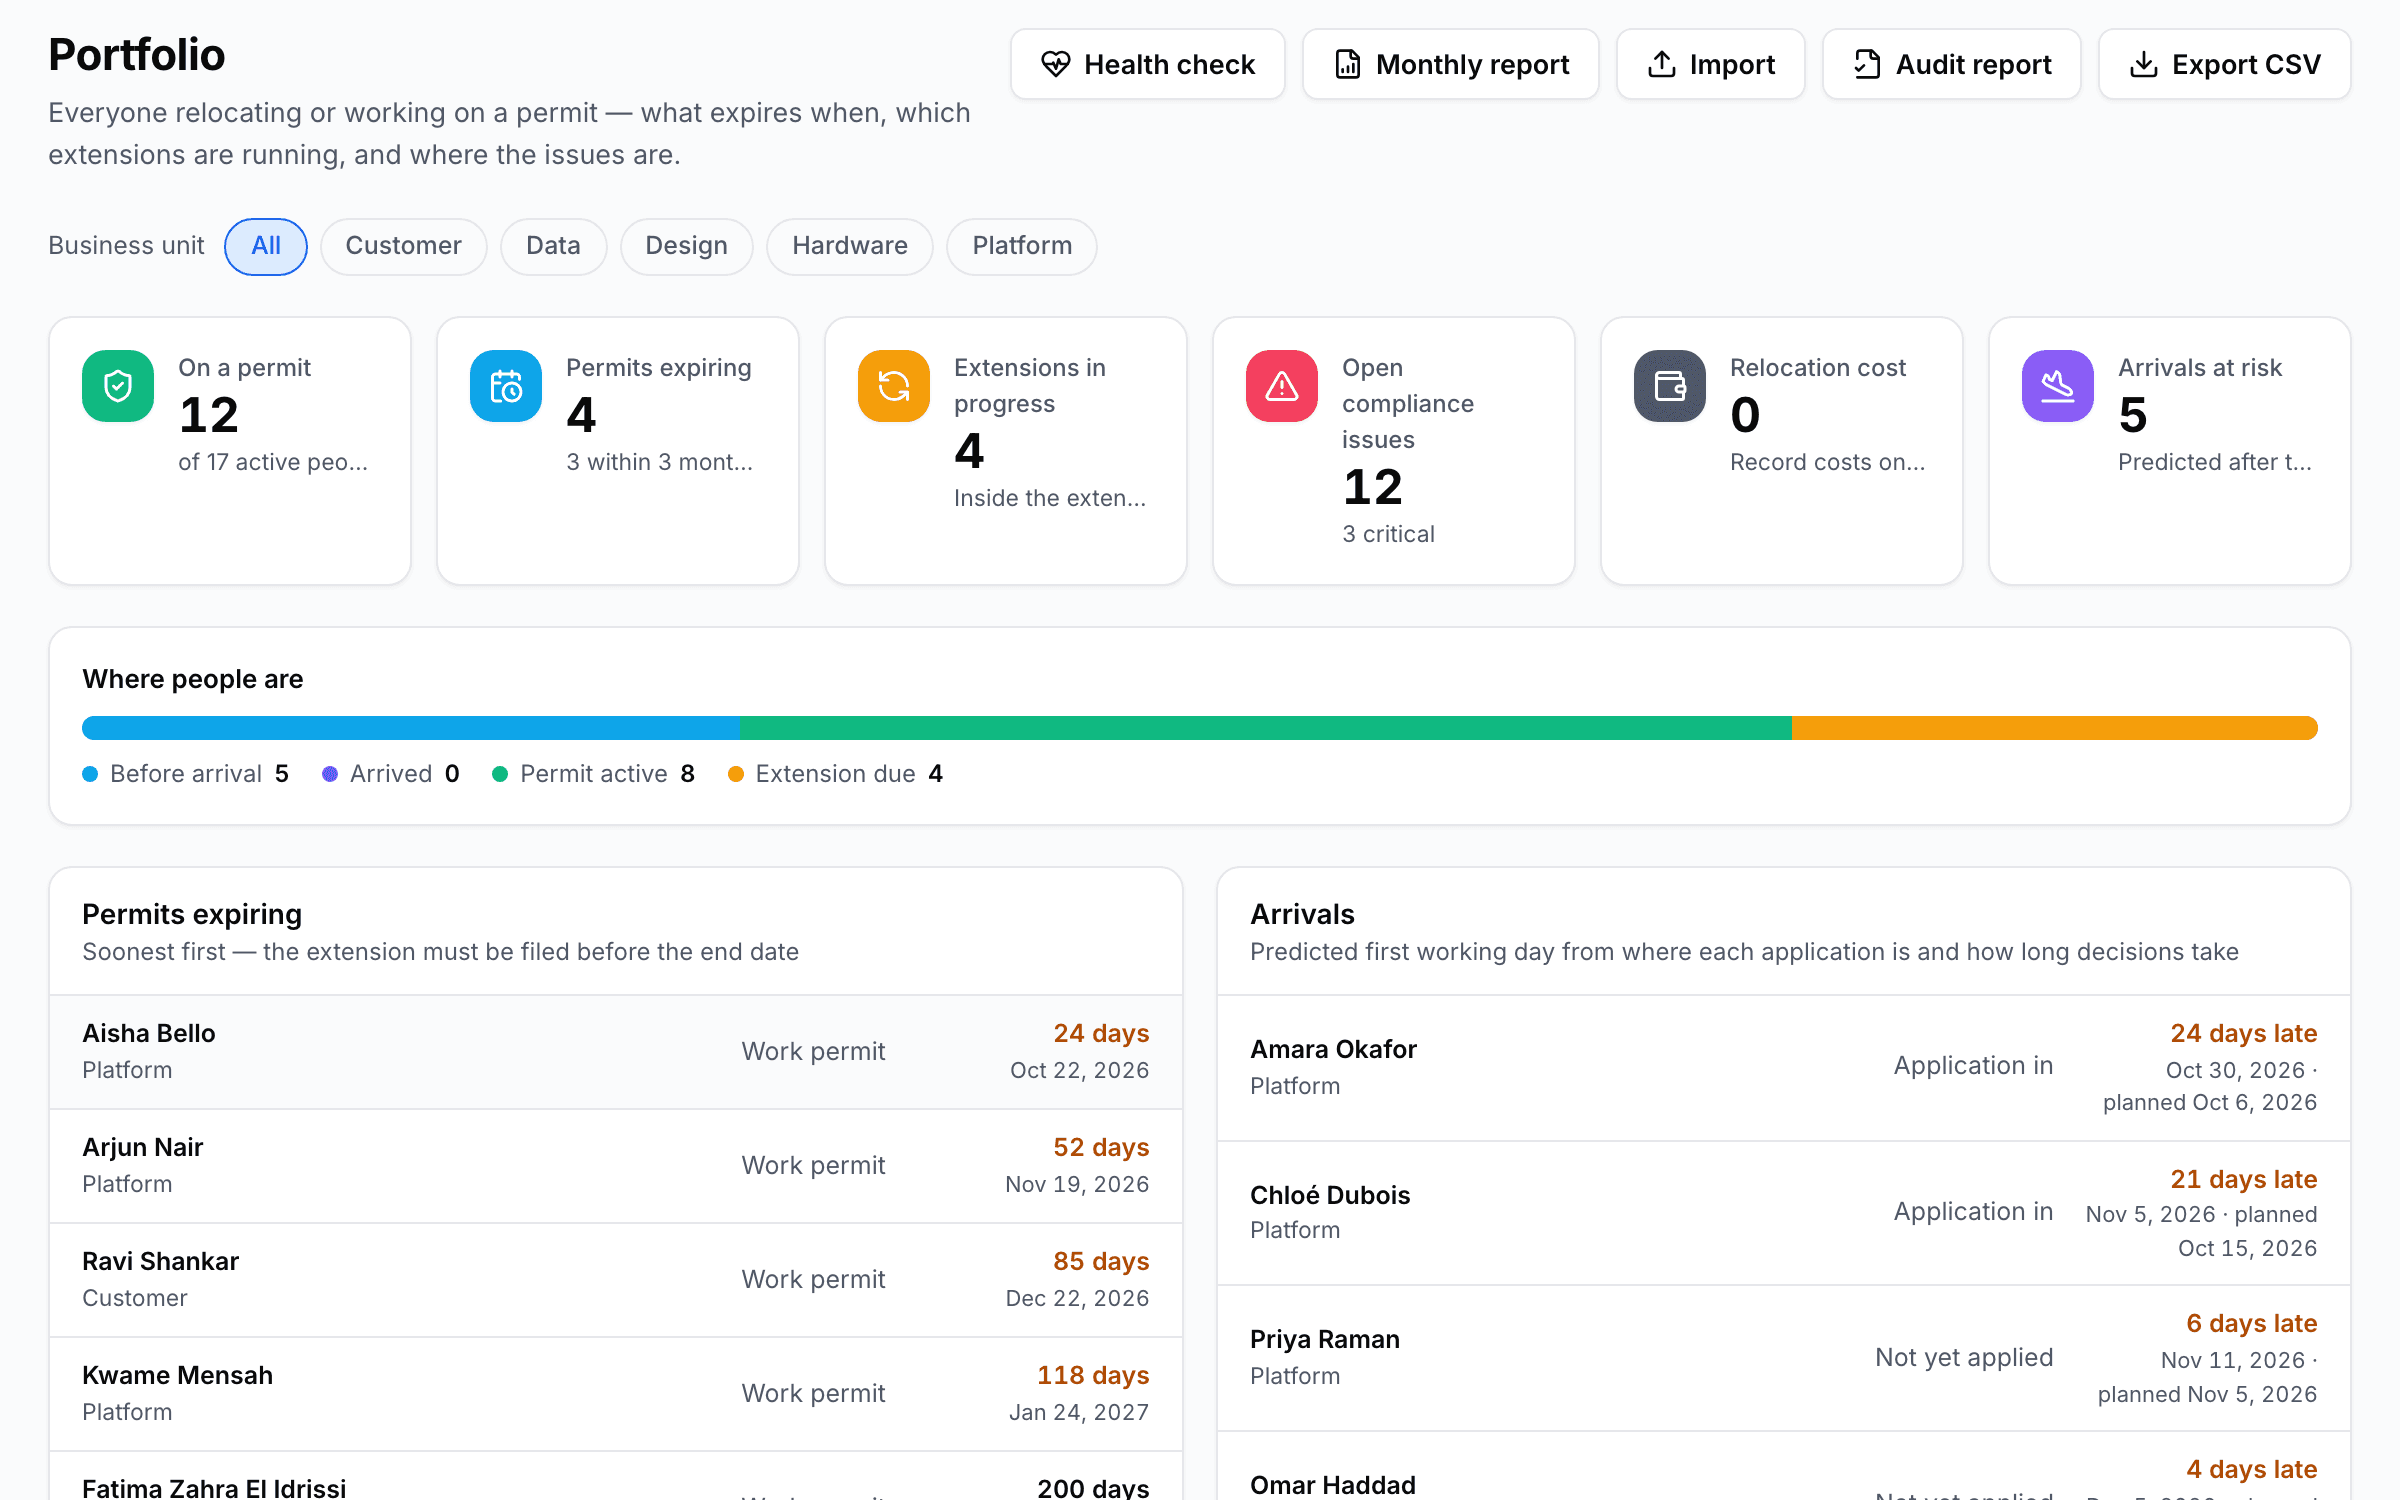Open Kwame Mensah's permit row
Image resolution: width=2400 pixels, height=1500 pixels.
tap(616, 1394)
